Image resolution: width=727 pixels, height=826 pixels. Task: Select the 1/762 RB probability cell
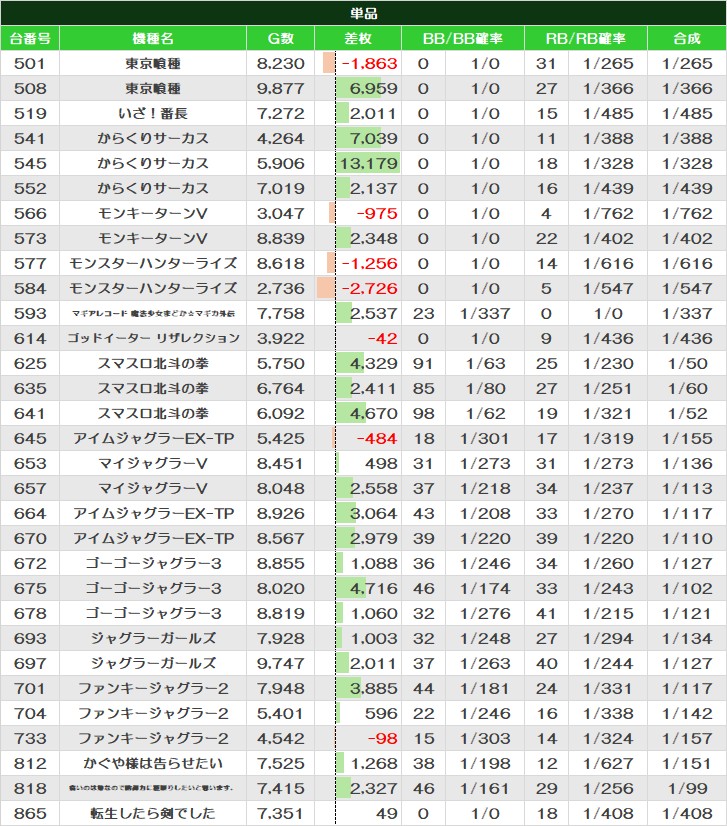pos(608,214)
